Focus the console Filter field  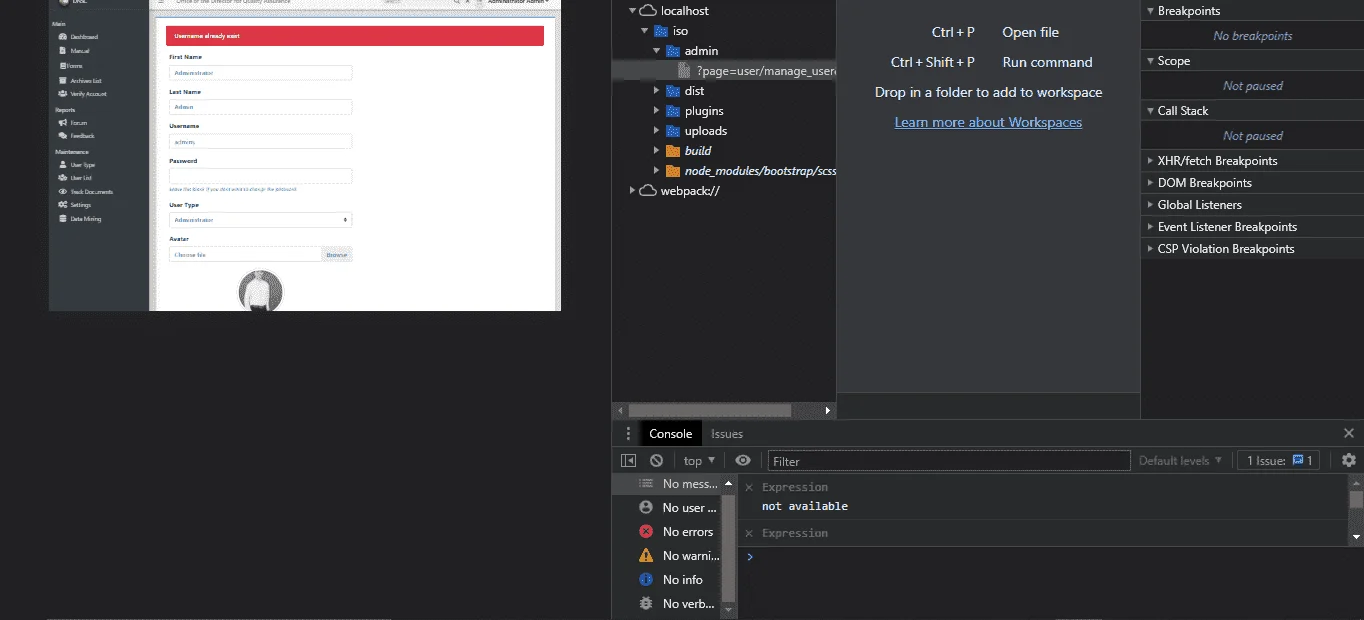point(948,461)
